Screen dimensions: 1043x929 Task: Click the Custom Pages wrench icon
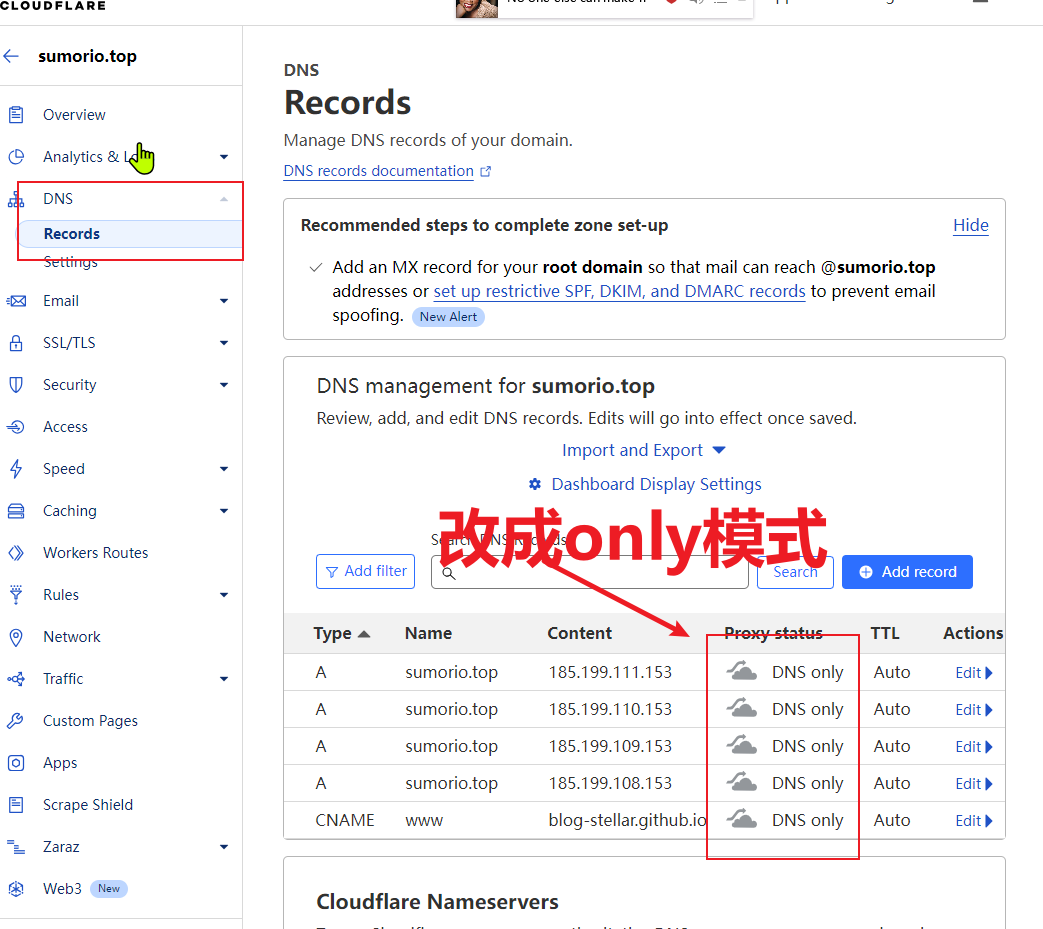coord(16,721)
